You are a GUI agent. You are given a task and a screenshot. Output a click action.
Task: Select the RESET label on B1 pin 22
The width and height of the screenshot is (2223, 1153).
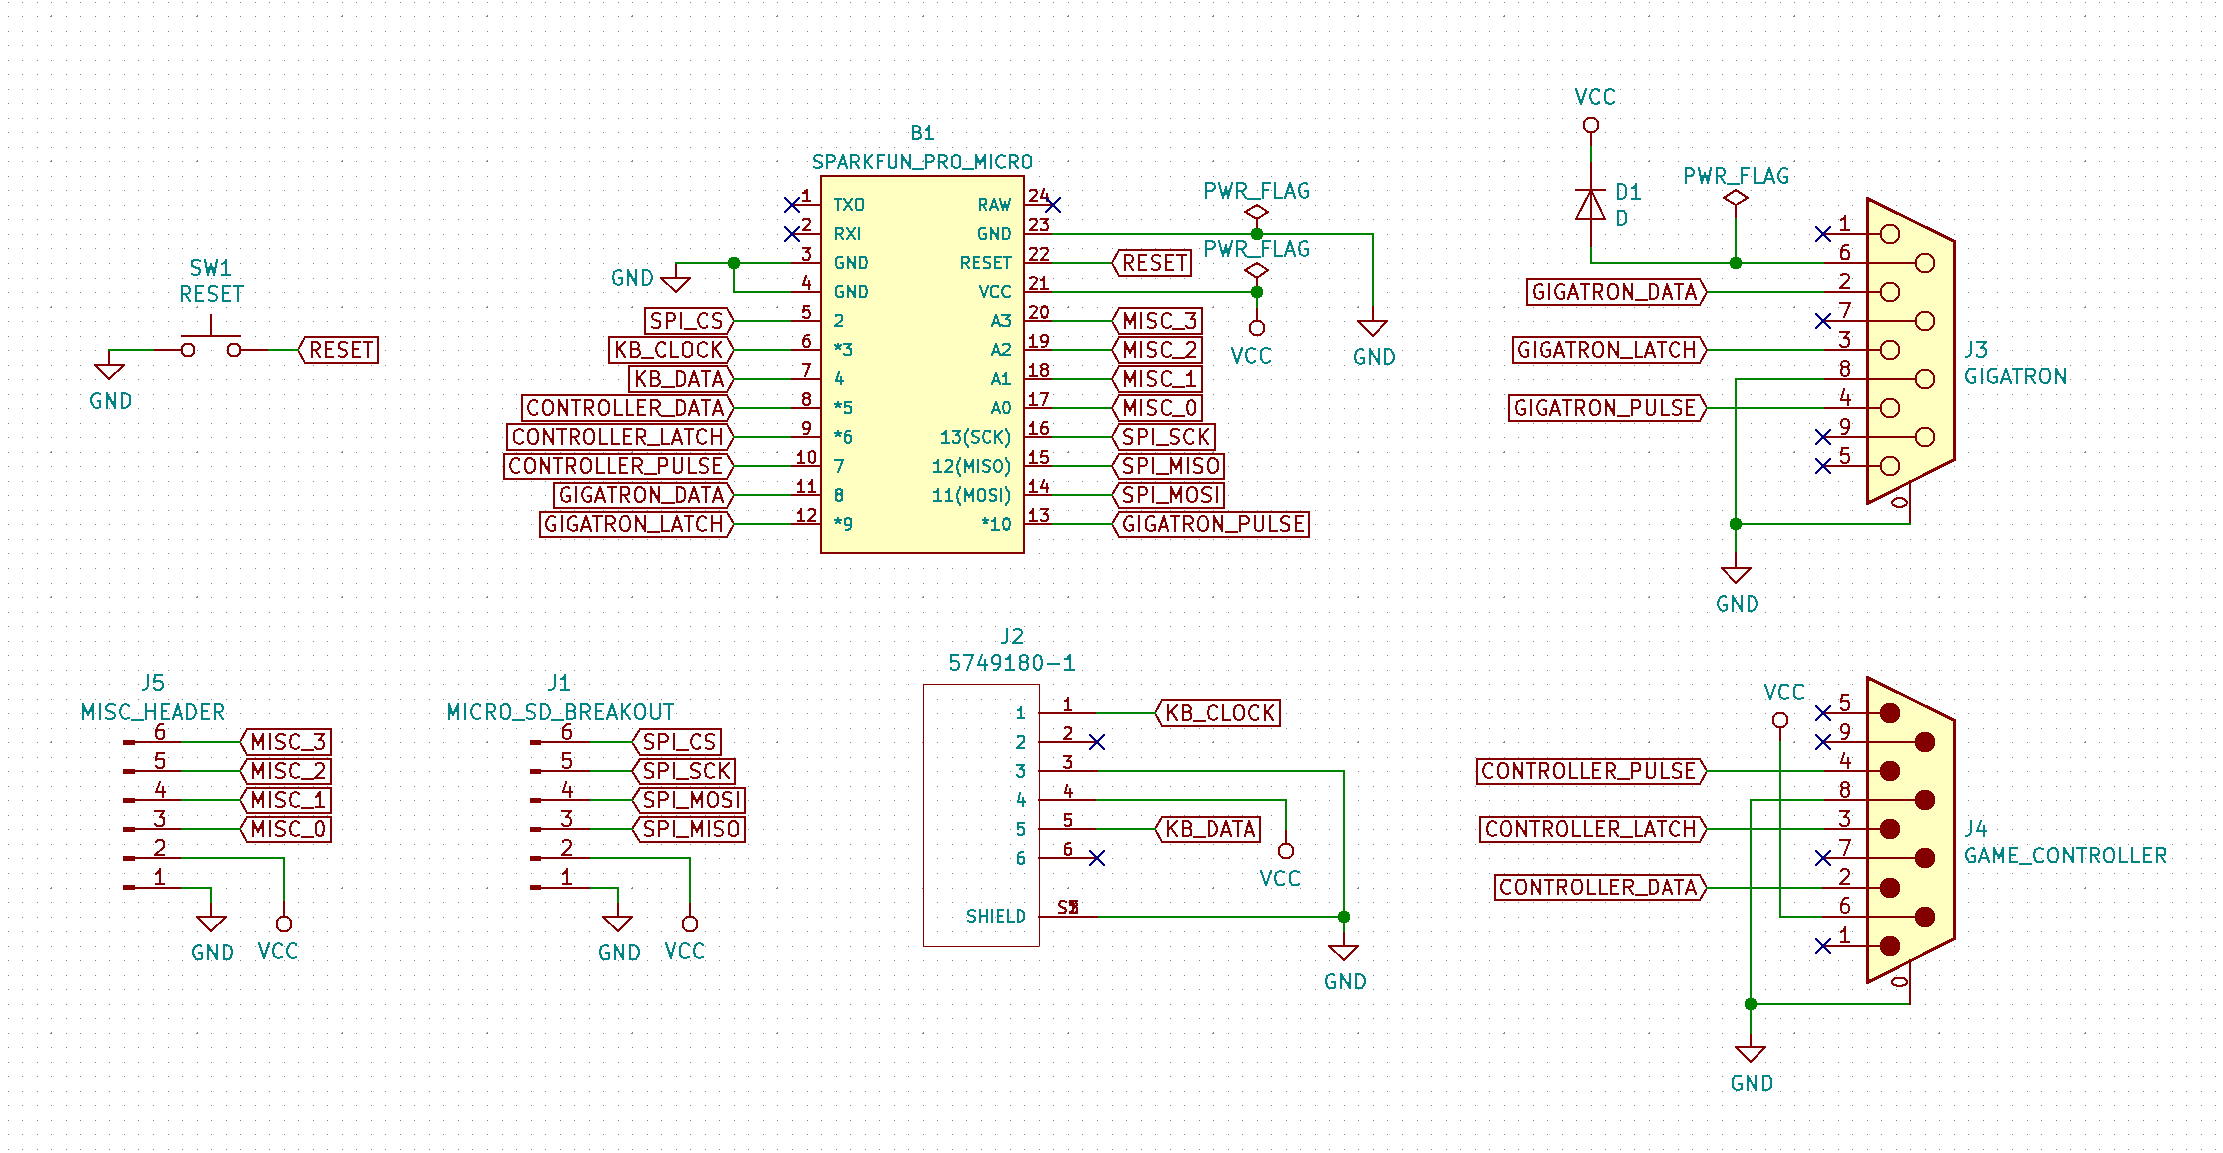tap(1152, 263)
